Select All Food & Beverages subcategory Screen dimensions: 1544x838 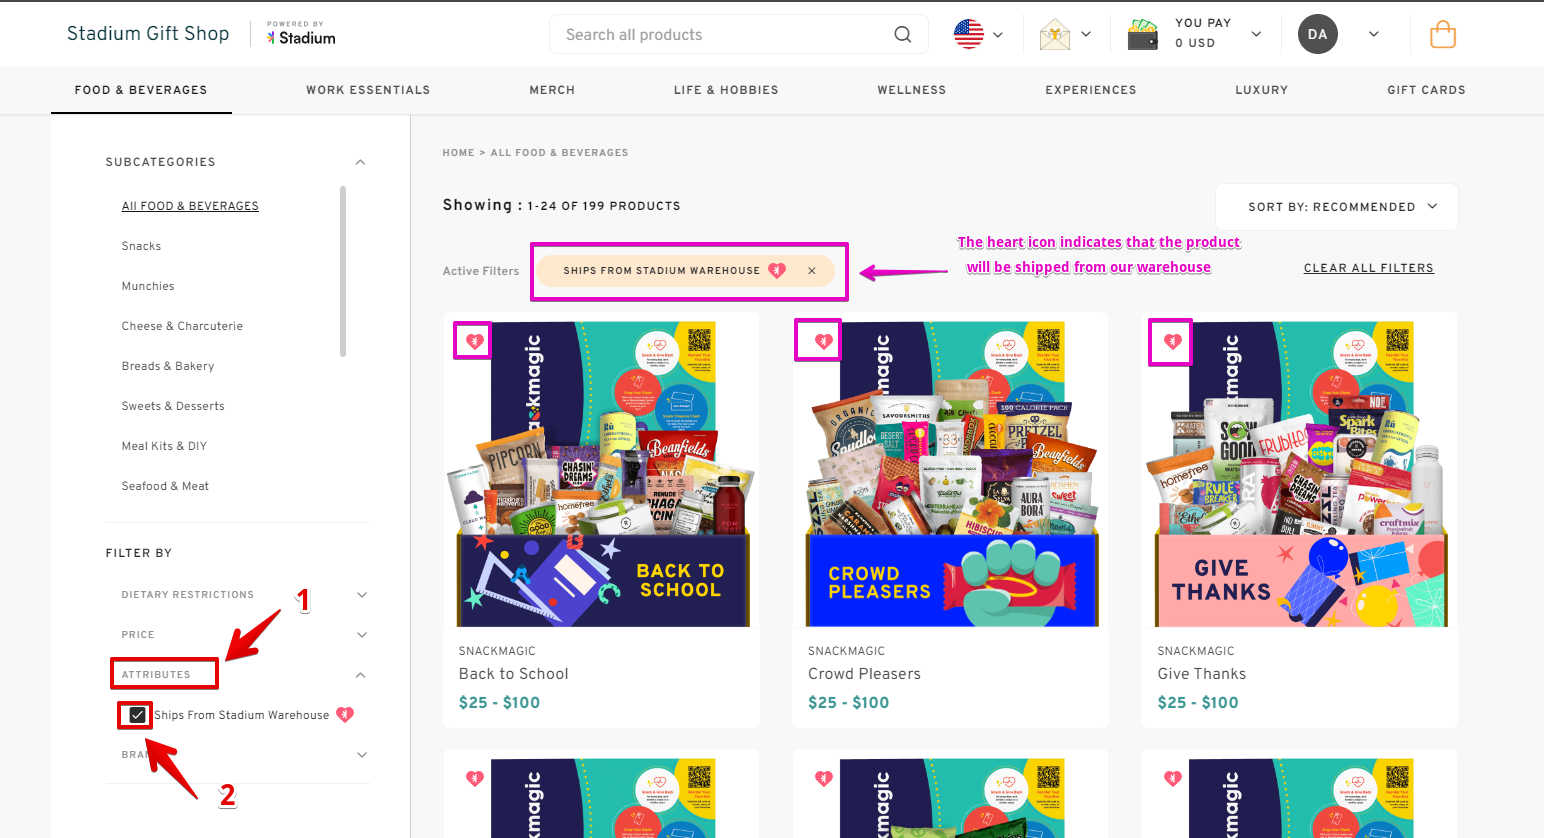190,206
